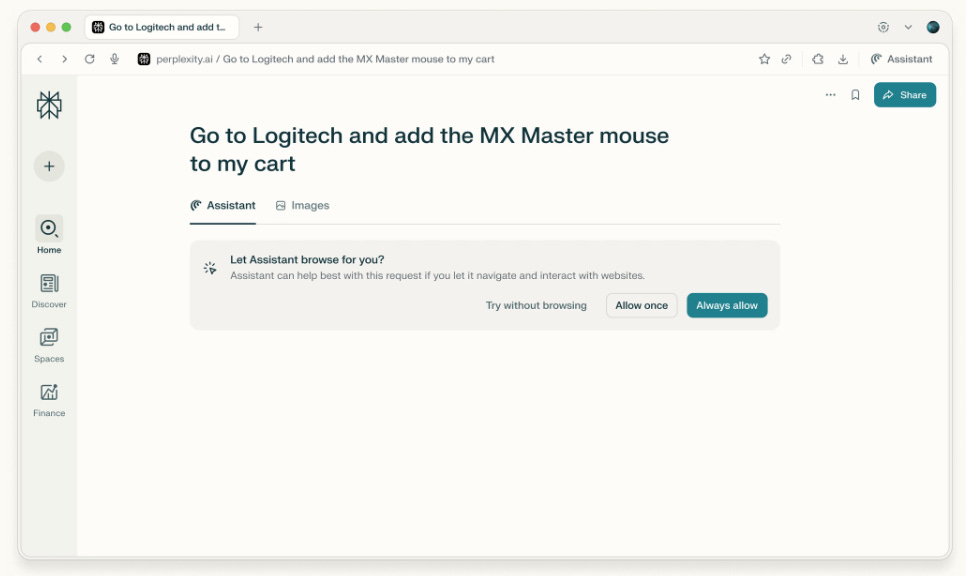Viewport: 966px width, 576px height.
Task: Open the extensions puzzle icon
Action: [818, 59]
